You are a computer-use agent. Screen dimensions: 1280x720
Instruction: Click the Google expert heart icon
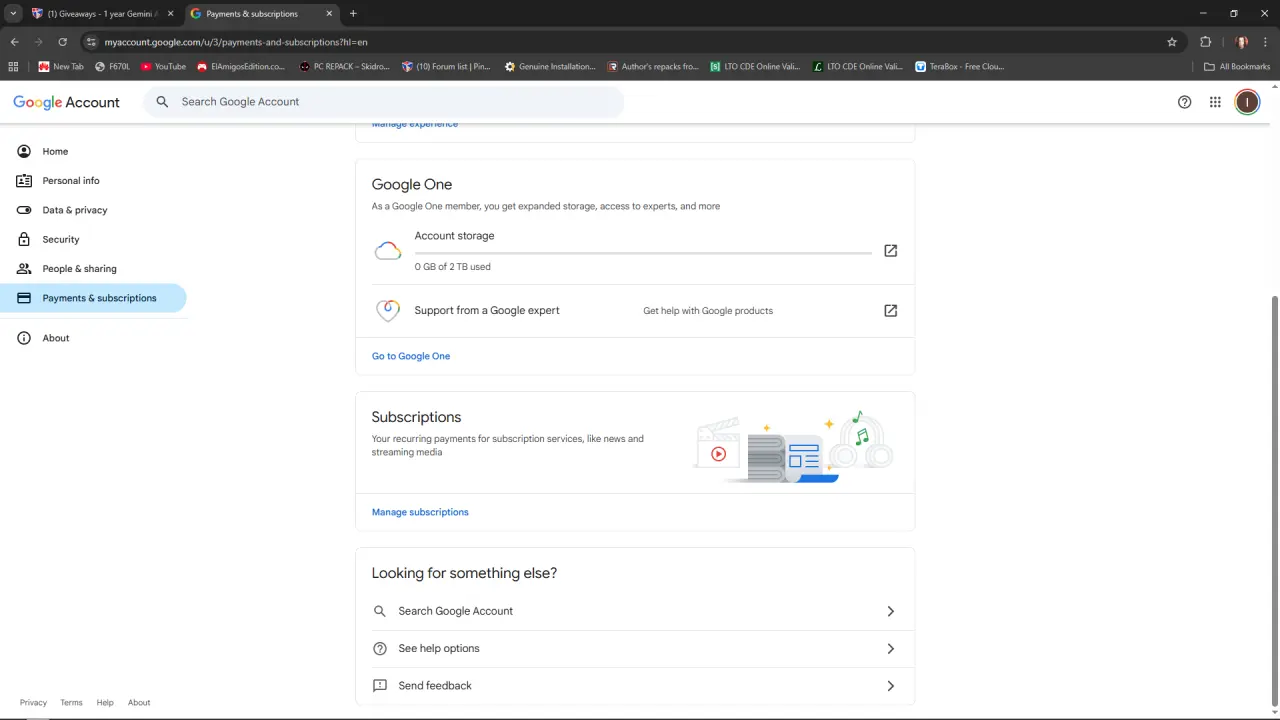tap(388, 311)
